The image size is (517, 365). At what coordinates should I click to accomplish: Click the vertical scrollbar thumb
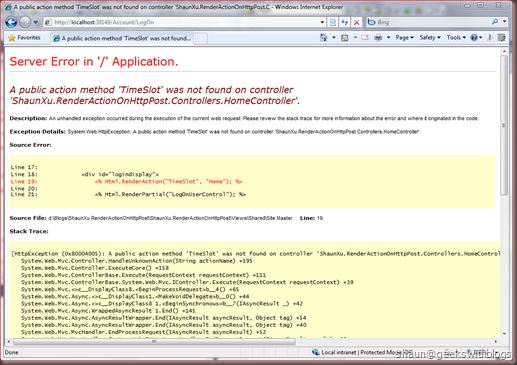coord(504,125)
